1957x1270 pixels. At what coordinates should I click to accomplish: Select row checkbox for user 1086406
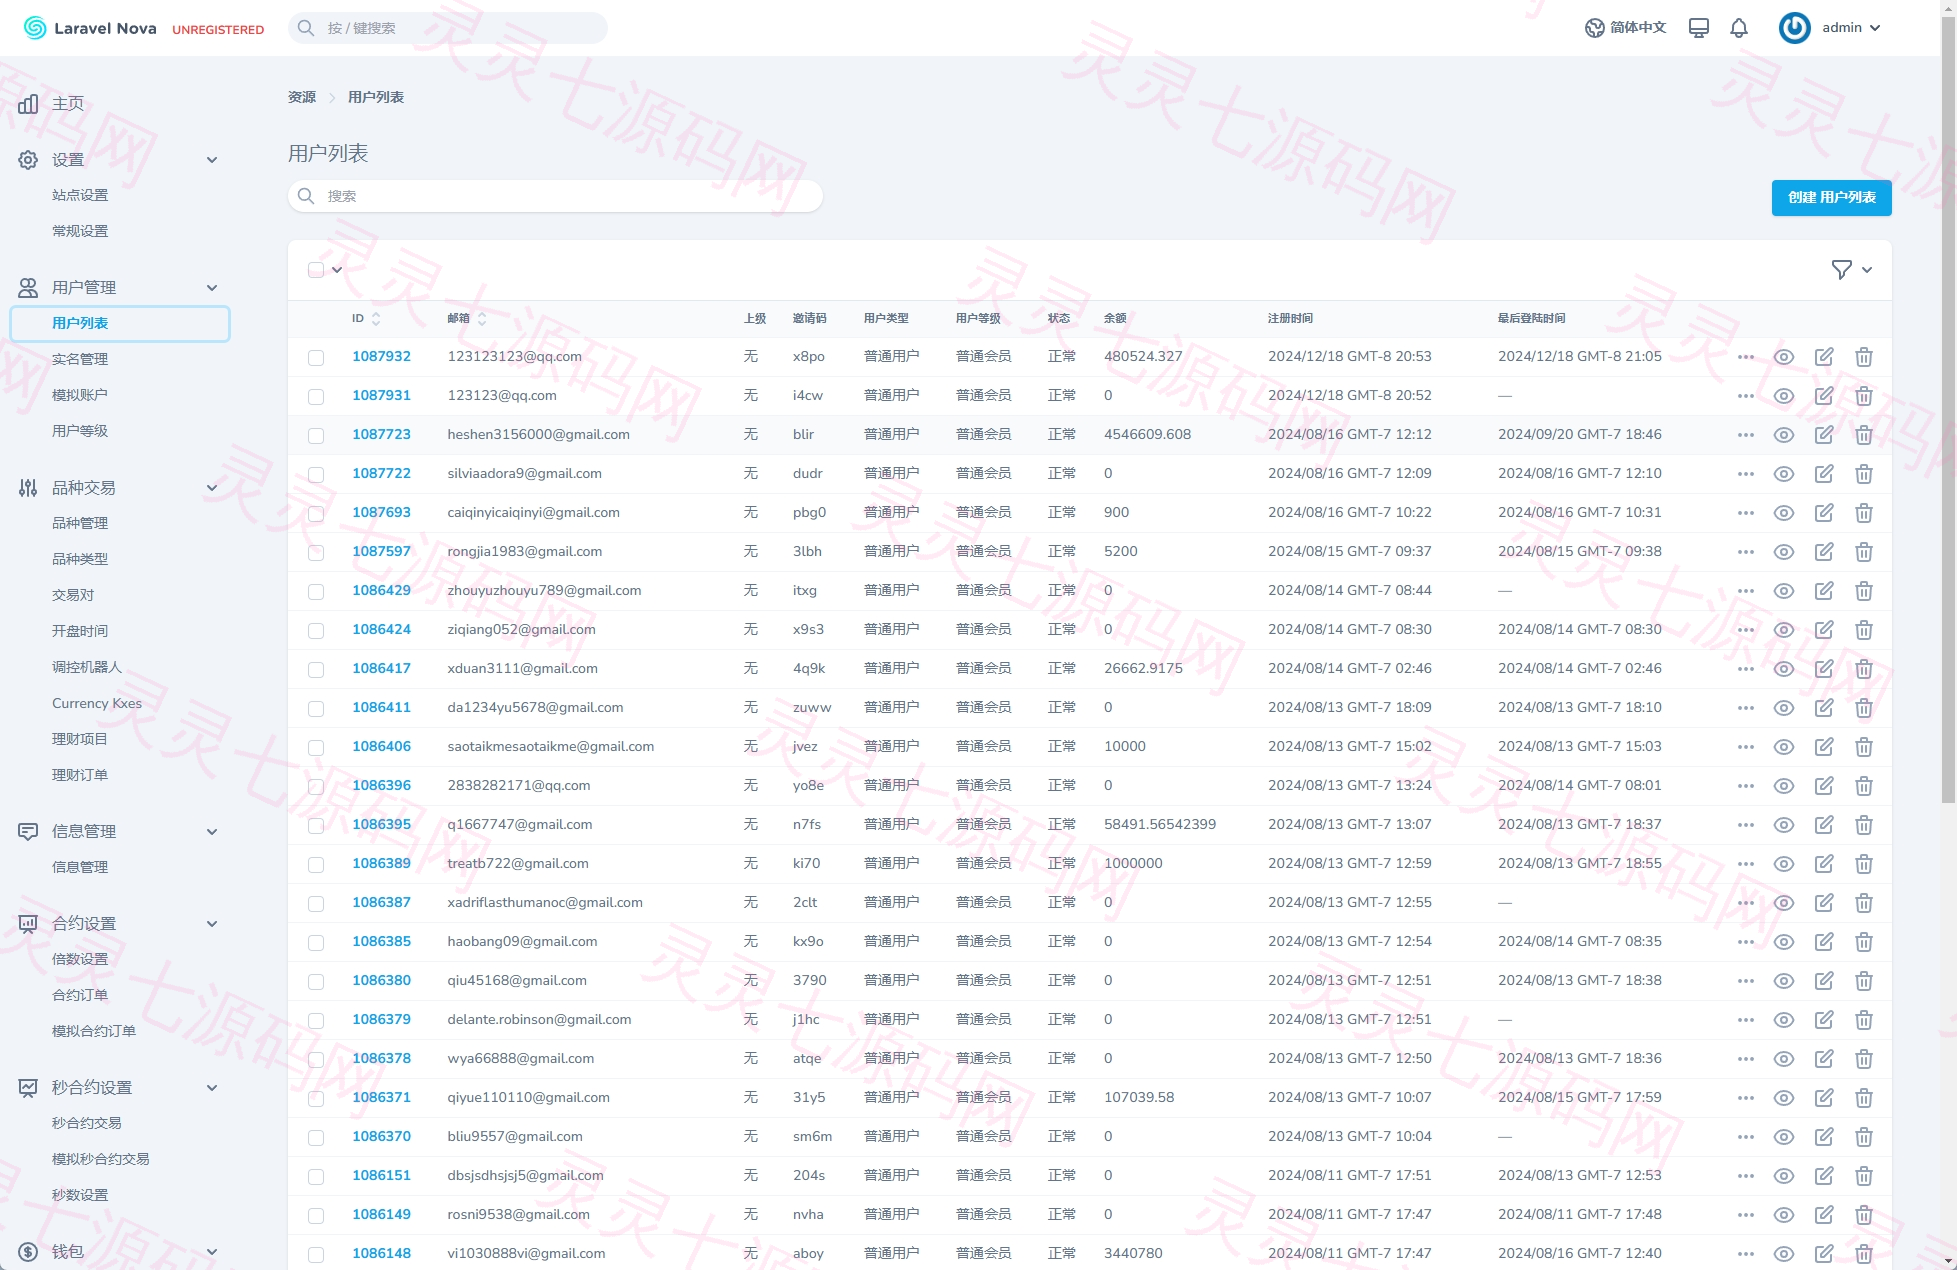316,747
